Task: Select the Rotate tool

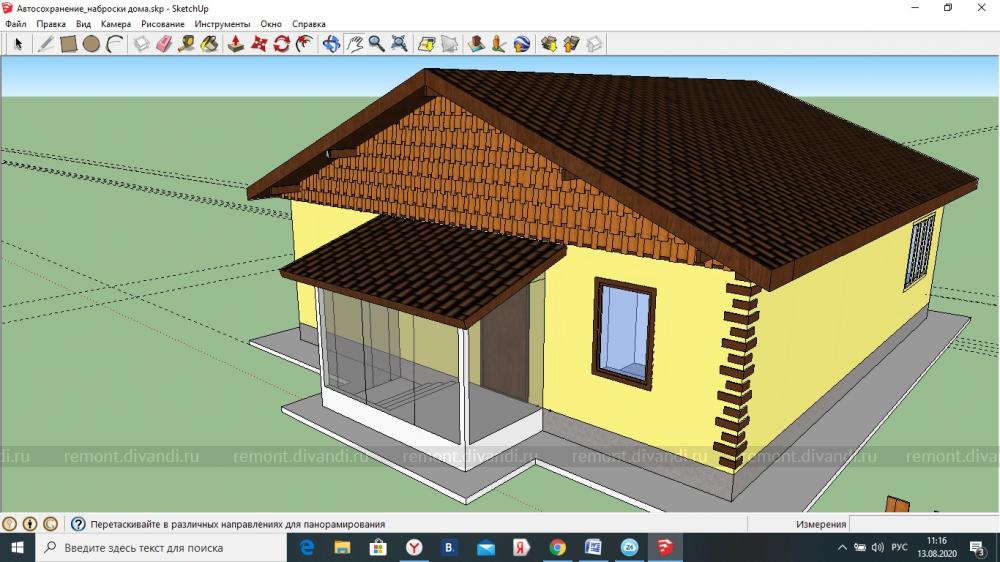Action: (x=282, y=44)
